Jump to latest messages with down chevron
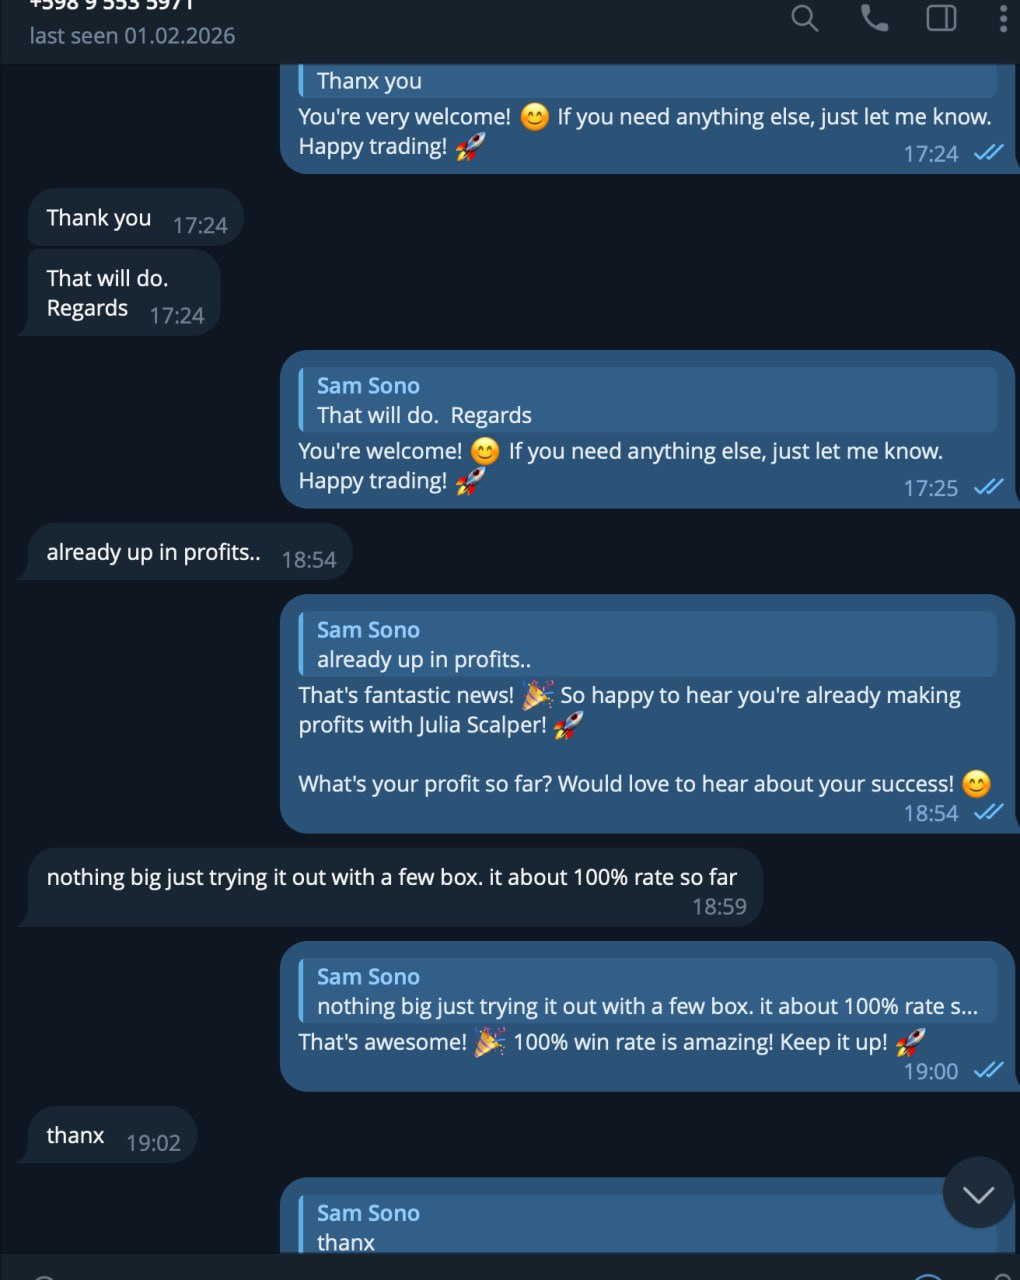1020x1280 pixels. pyautogui.click(x=977, y=1193)
